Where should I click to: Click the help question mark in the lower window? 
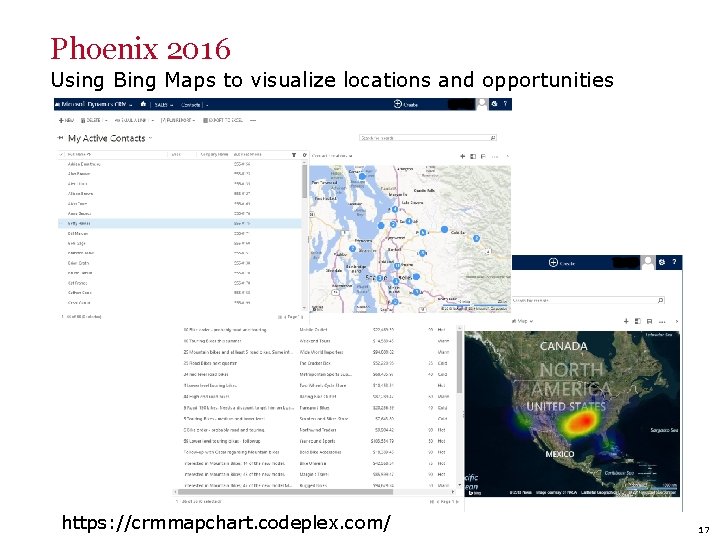pyautogui.click(x=674, y=262)
